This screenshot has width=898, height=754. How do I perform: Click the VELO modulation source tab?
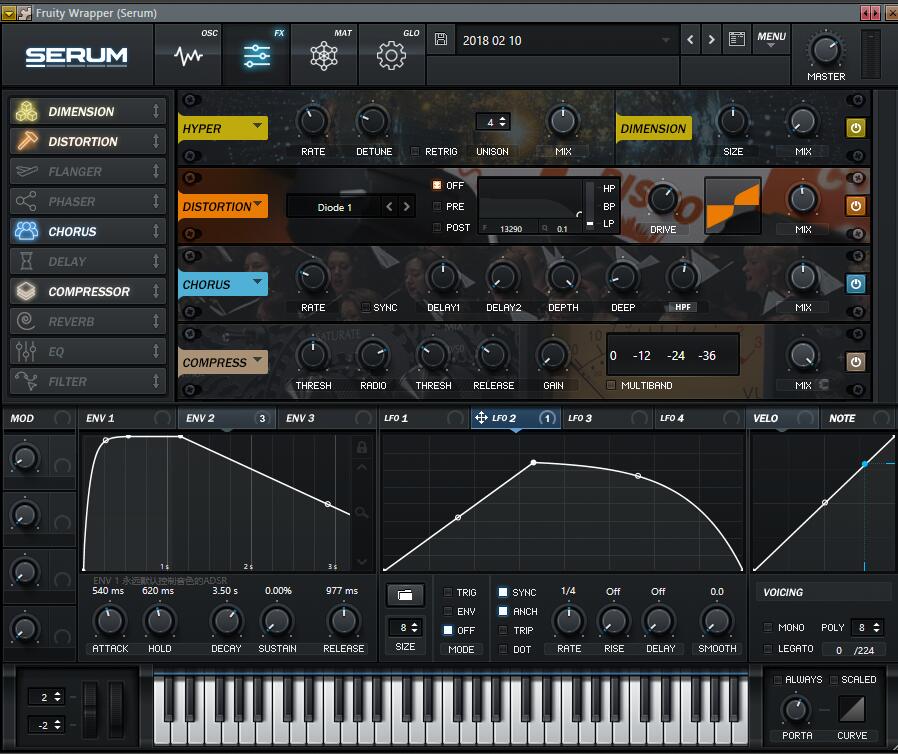[x=782, y=418]
